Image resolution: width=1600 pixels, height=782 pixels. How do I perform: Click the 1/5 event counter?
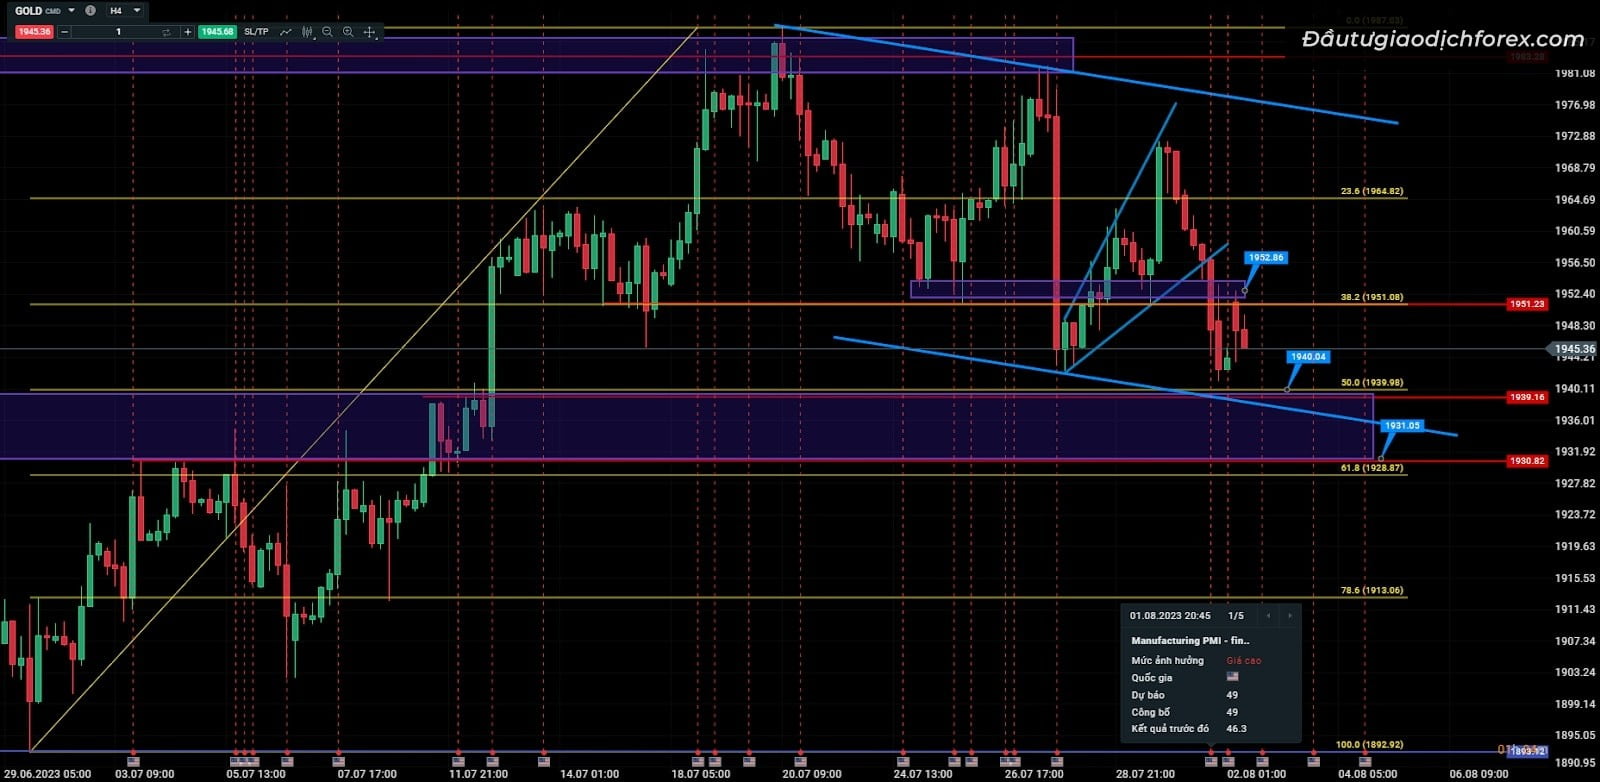(x=1236, y=616)
